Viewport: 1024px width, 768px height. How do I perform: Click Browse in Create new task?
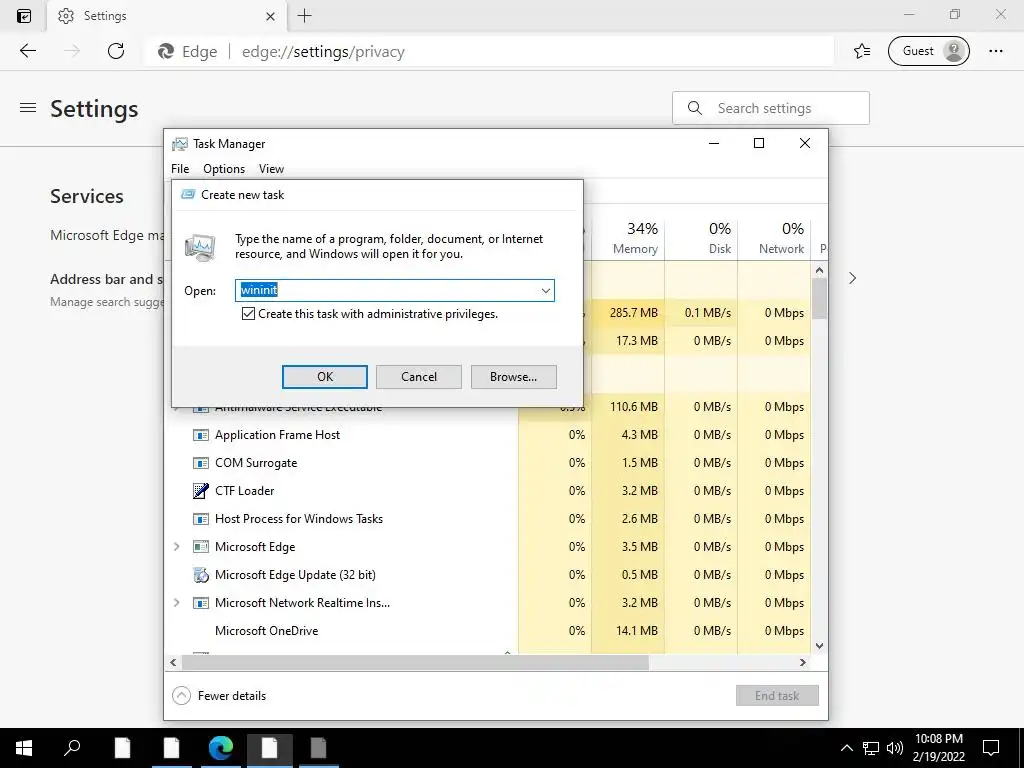point(513,377)
